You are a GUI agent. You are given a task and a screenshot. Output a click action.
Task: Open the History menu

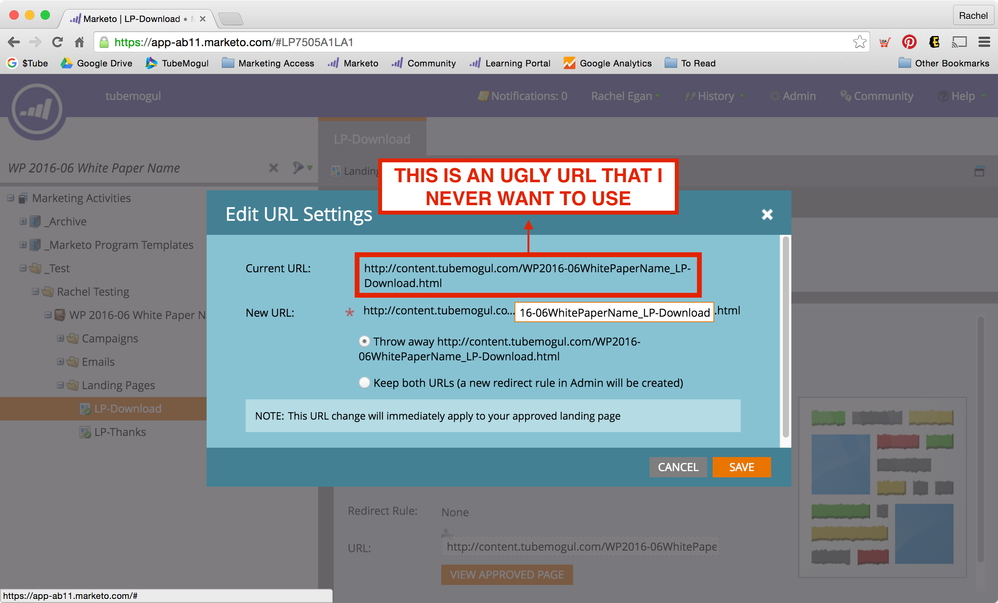(x=715, y=96)
